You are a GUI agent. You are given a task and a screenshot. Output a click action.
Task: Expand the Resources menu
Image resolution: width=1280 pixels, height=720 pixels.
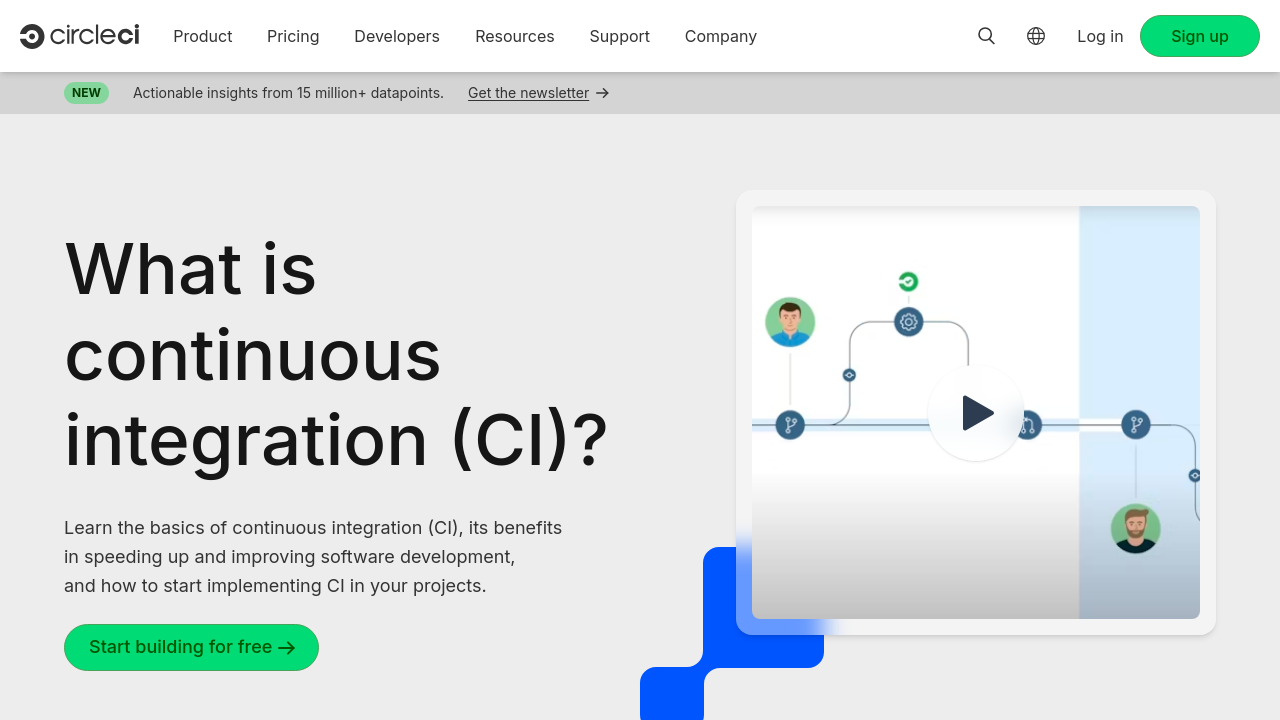(515, 36)
